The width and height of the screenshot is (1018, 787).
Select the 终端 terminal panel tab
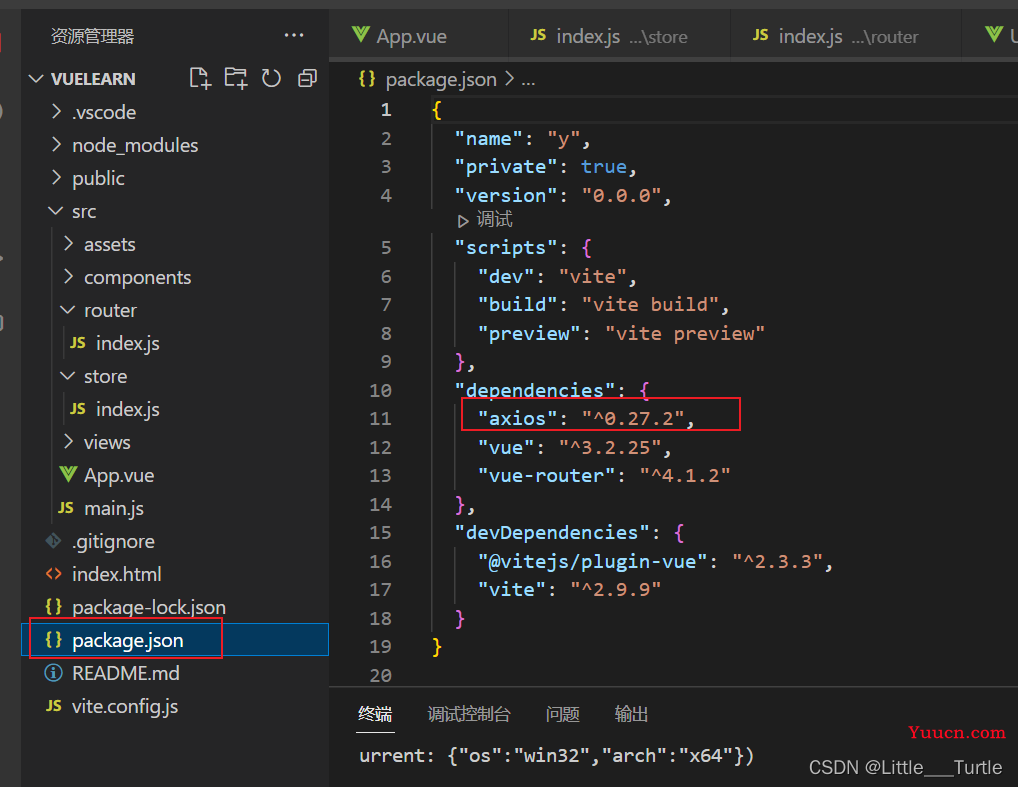375,714
